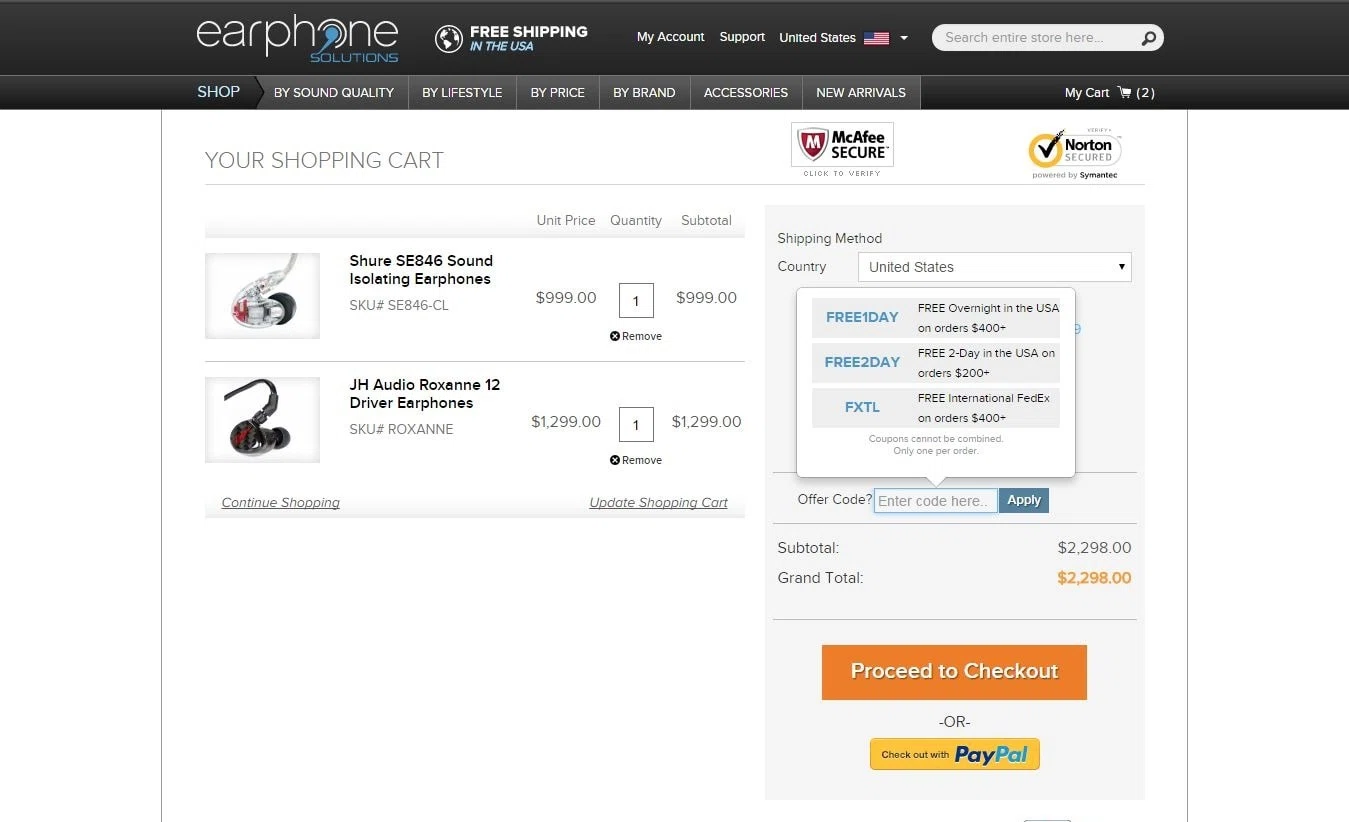The width and height of the screenshot is (1349, 822).
Task: Click the McAfee Secure badge
Action: click(842, 146)
